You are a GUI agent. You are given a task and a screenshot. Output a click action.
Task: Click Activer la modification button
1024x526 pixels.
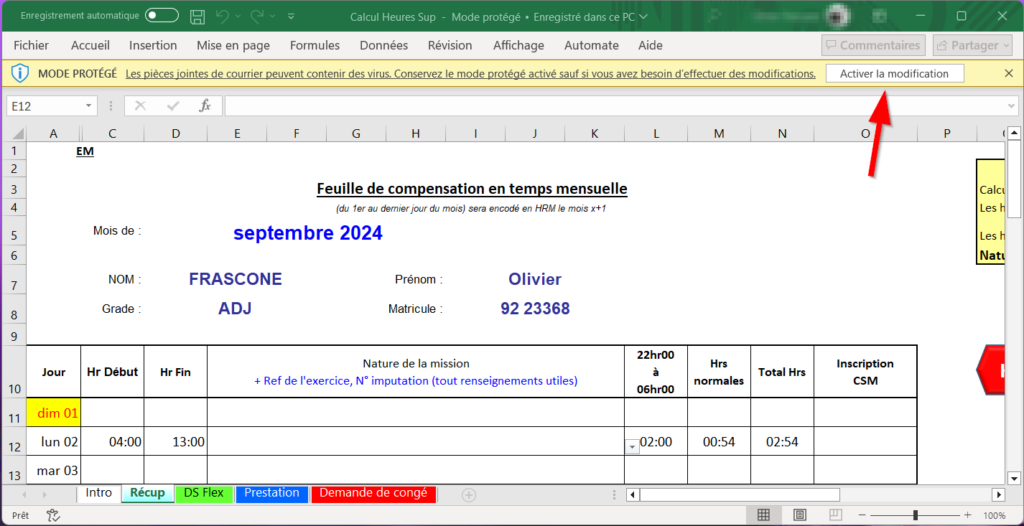(894, 74)
